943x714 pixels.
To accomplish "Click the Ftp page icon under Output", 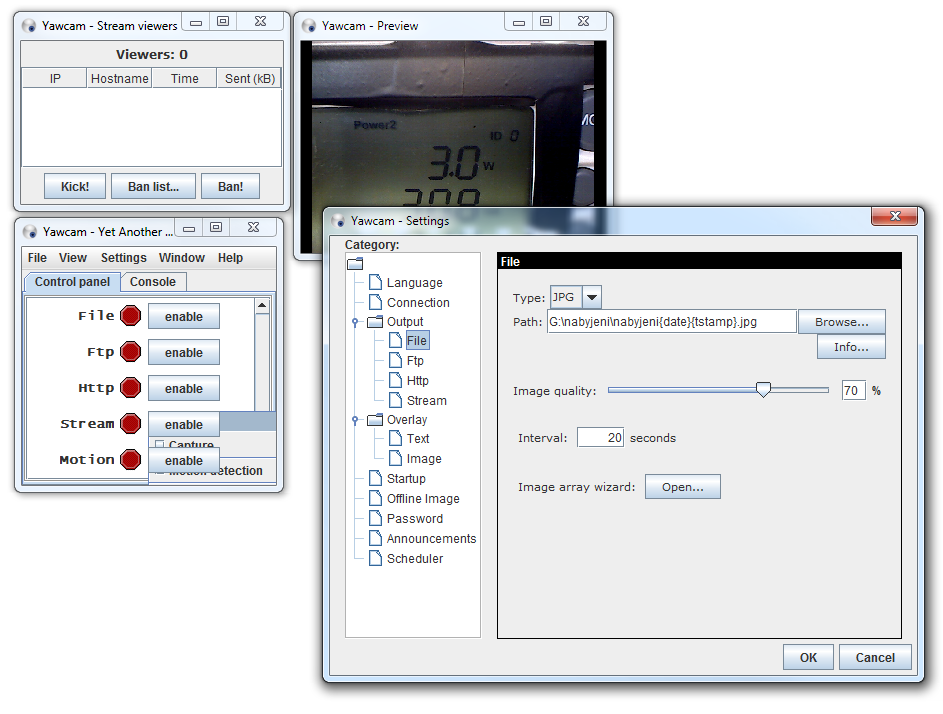I will point(395,360).
